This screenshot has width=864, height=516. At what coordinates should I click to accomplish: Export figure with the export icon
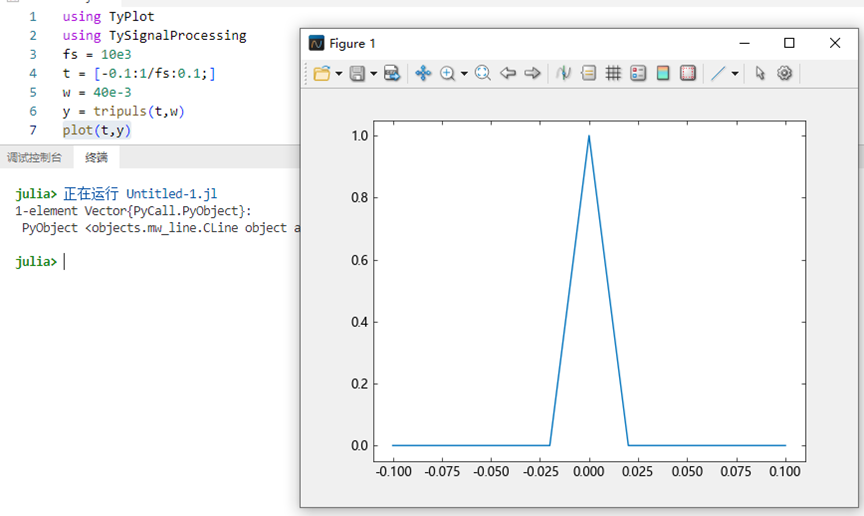tap(392, 73)
